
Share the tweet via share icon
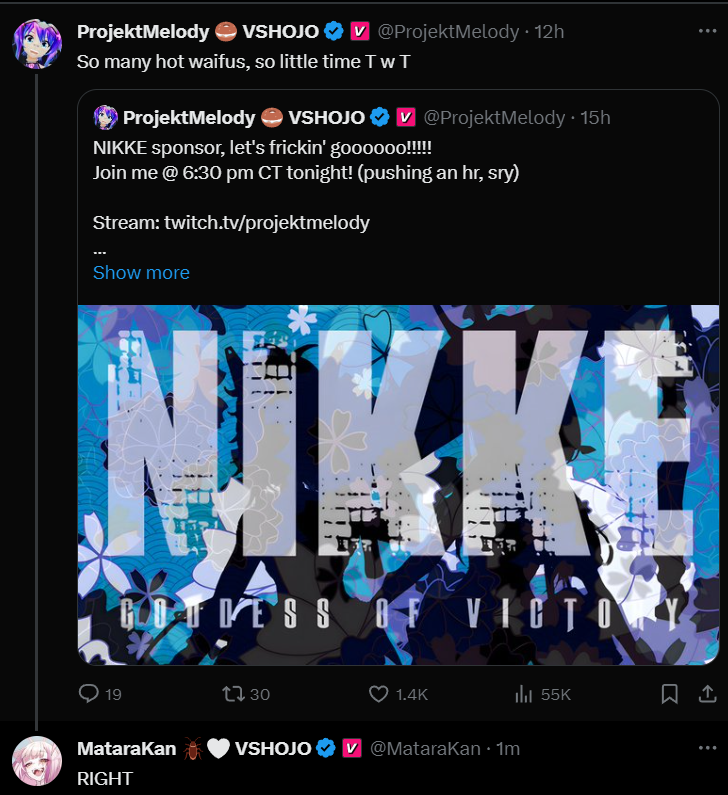pos(707,693)
